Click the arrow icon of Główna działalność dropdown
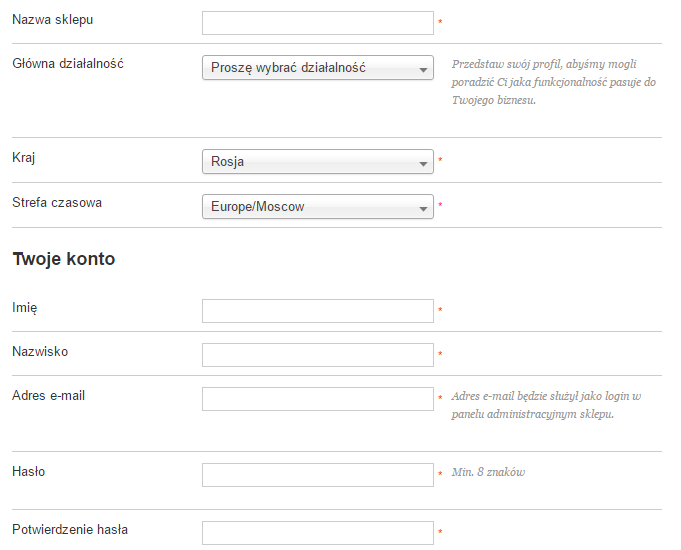 coord(423,70)
